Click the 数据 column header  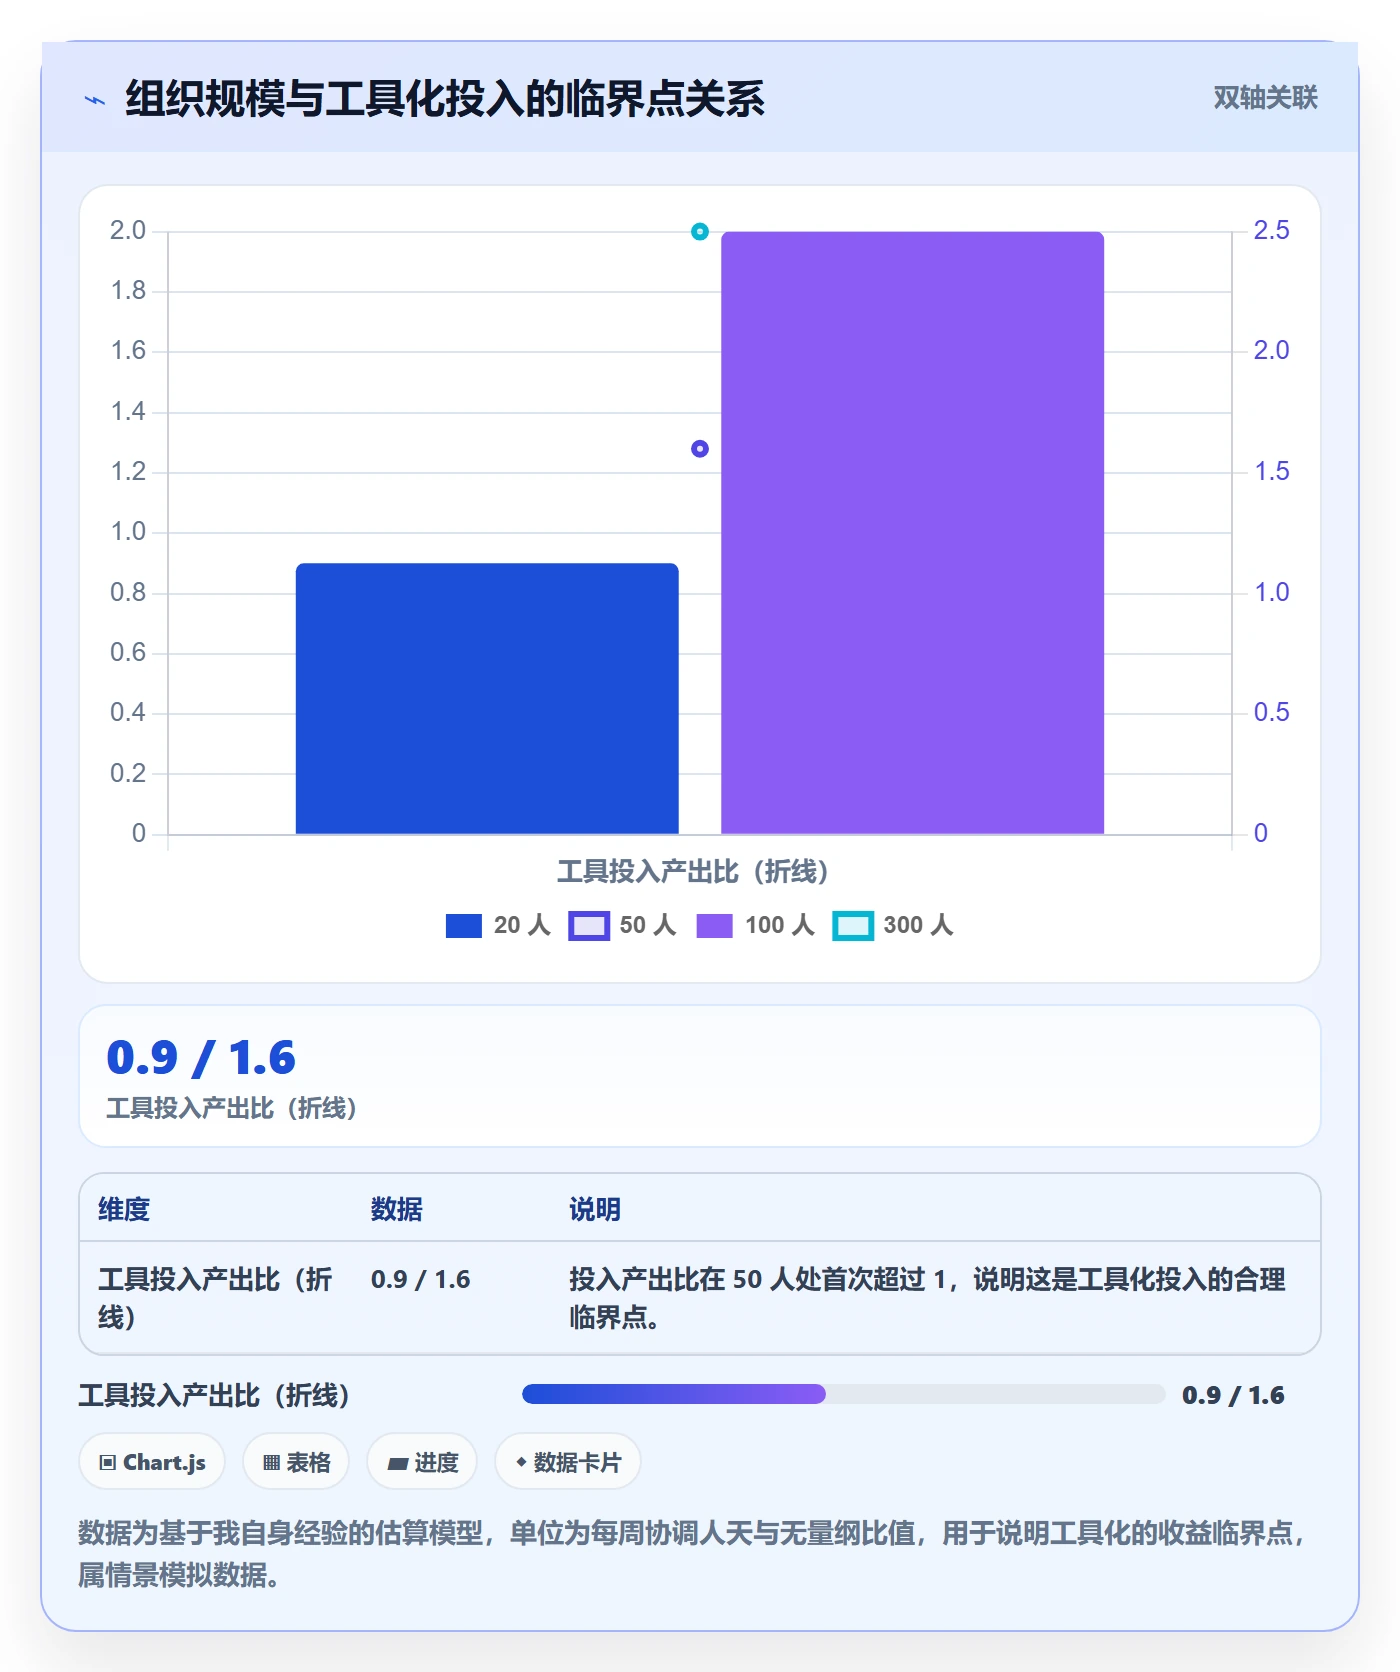coord(397,1209)
